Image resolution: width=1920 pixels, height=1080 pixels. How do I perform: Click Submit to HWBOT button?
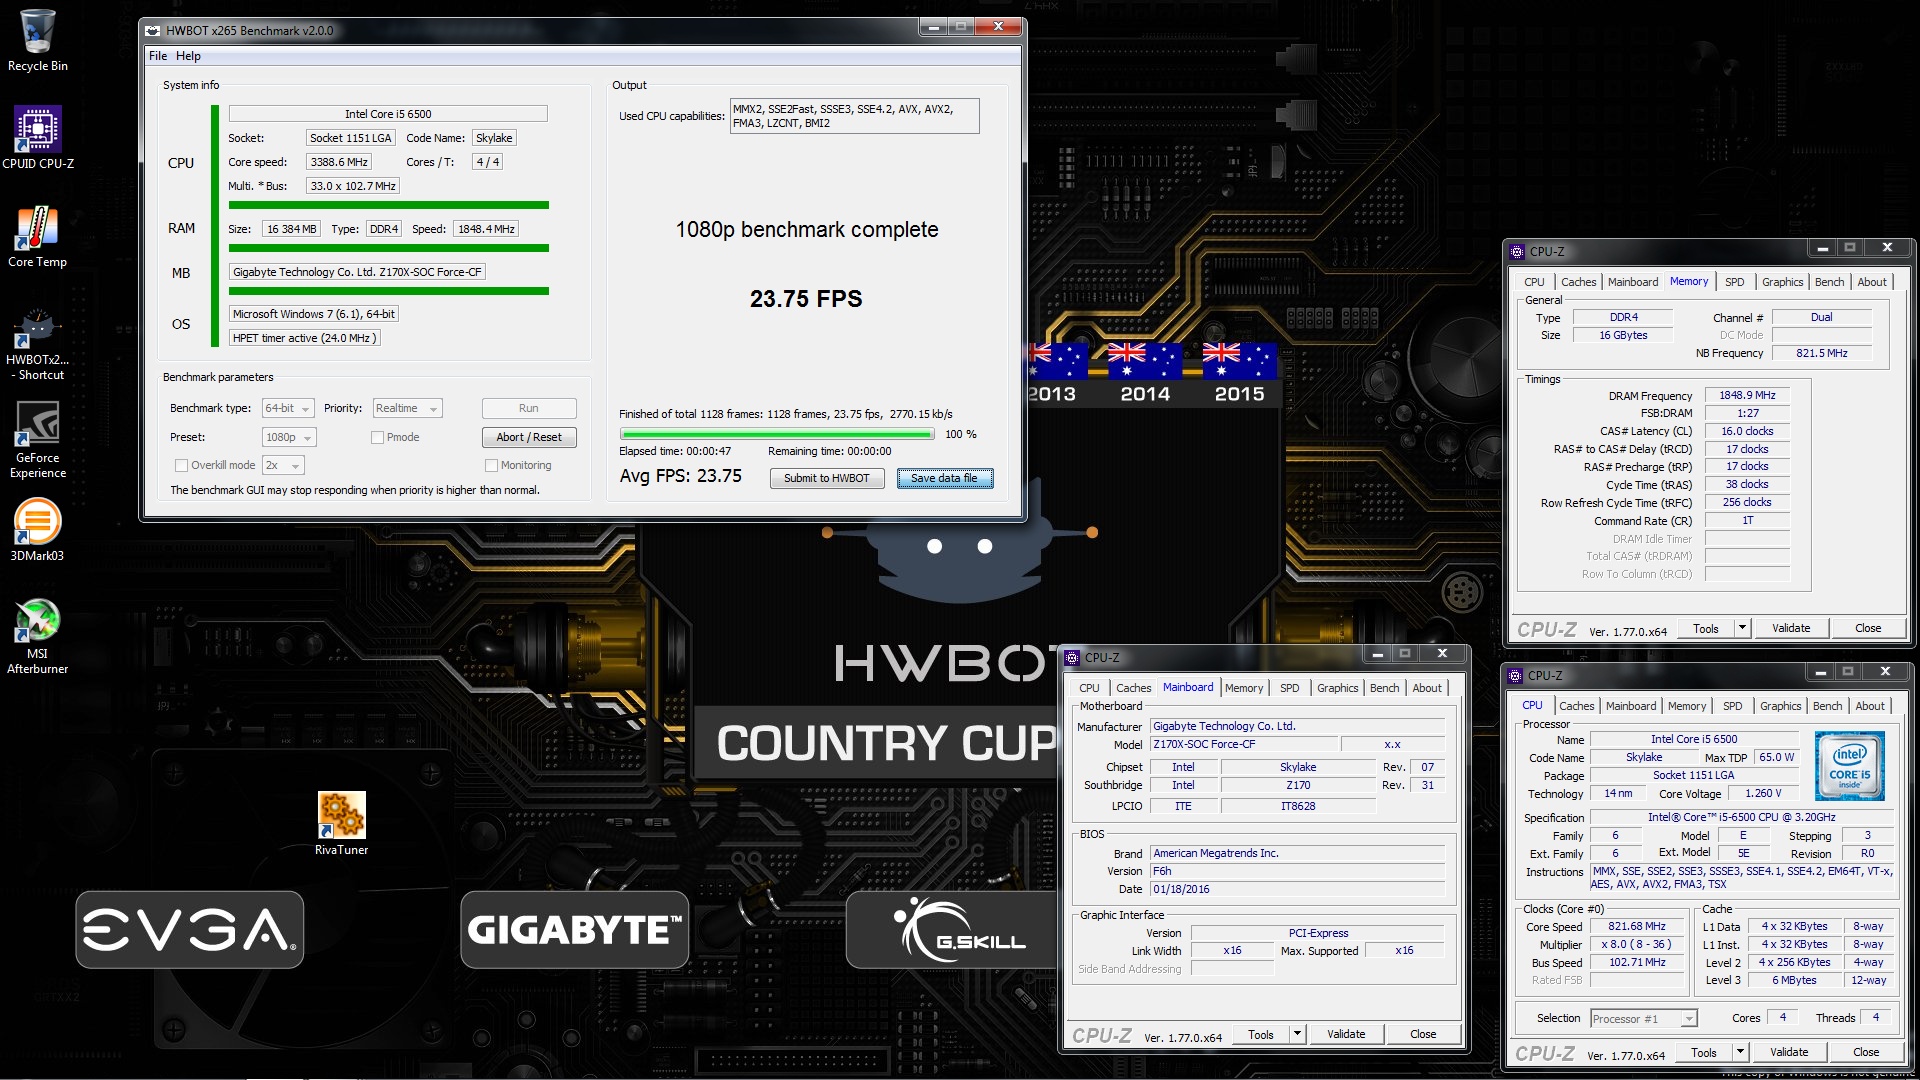pos(826,478)
